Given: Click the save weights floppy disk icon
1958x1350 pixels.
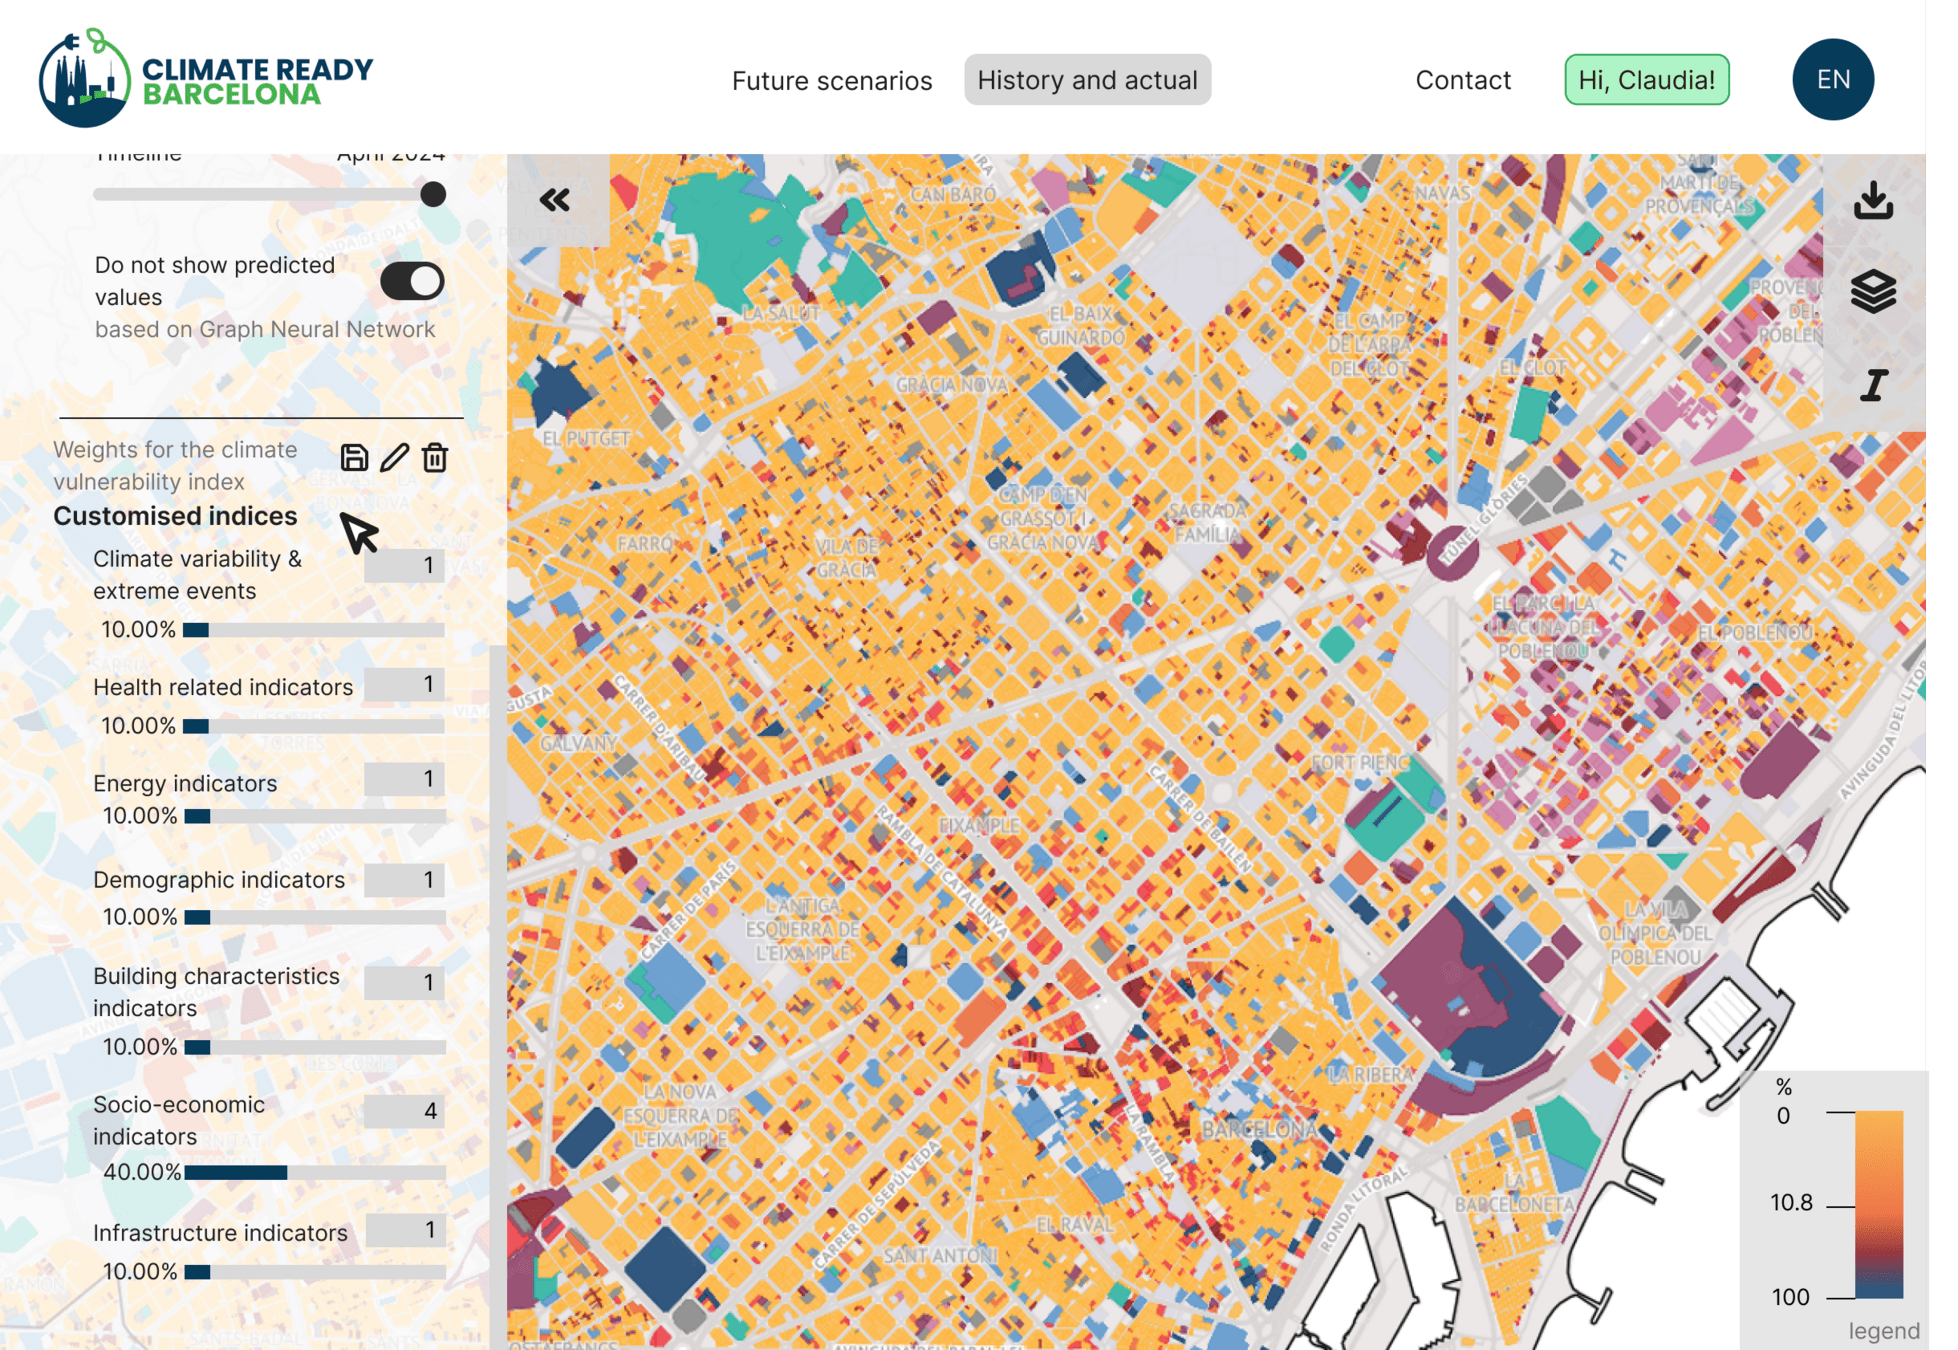Looking at the screenshot, I should pos(354,458).
